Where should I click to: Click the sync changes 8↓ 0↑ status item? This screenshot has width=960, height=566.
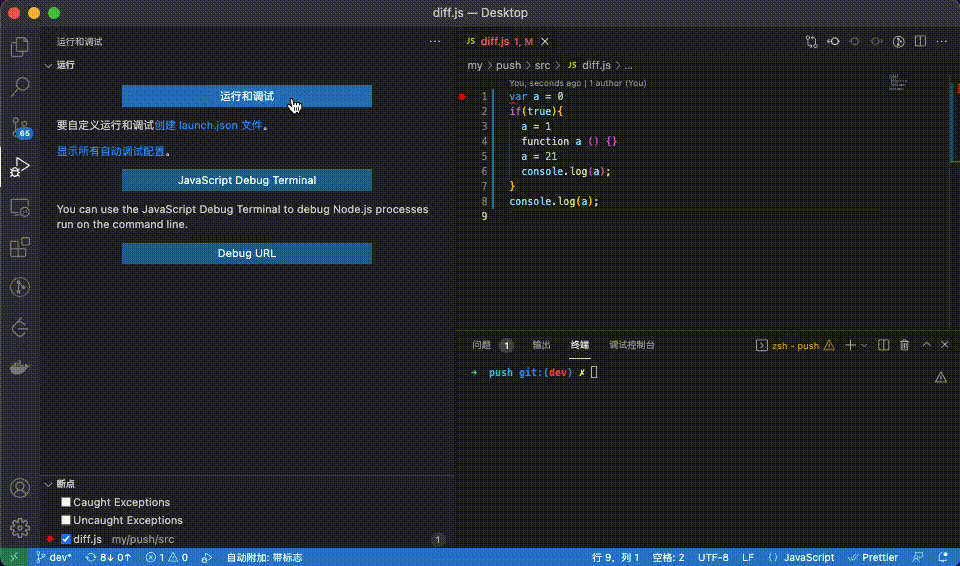click(x=108, y=557)
